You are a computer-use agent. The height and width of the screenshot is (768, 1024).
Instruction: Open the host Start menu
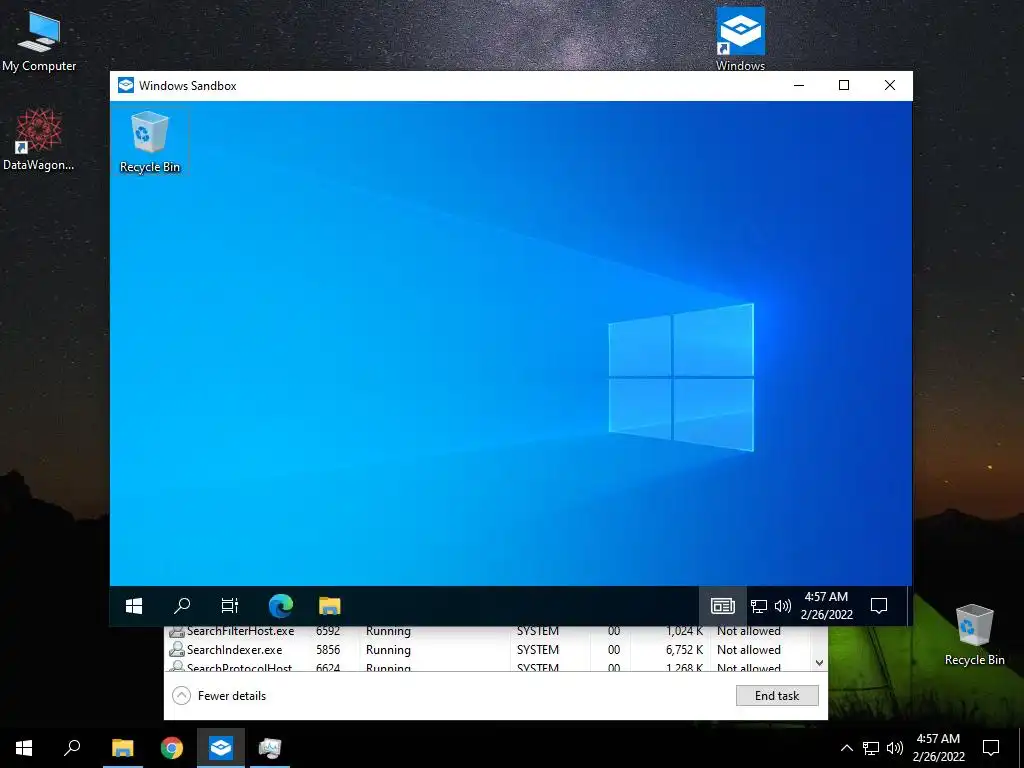pyautogui.click(x=24, y=748)
